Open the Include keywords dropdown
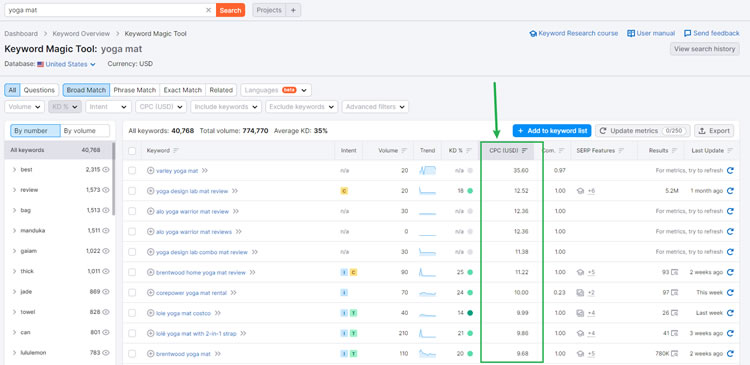 click(x=226, y=107)
